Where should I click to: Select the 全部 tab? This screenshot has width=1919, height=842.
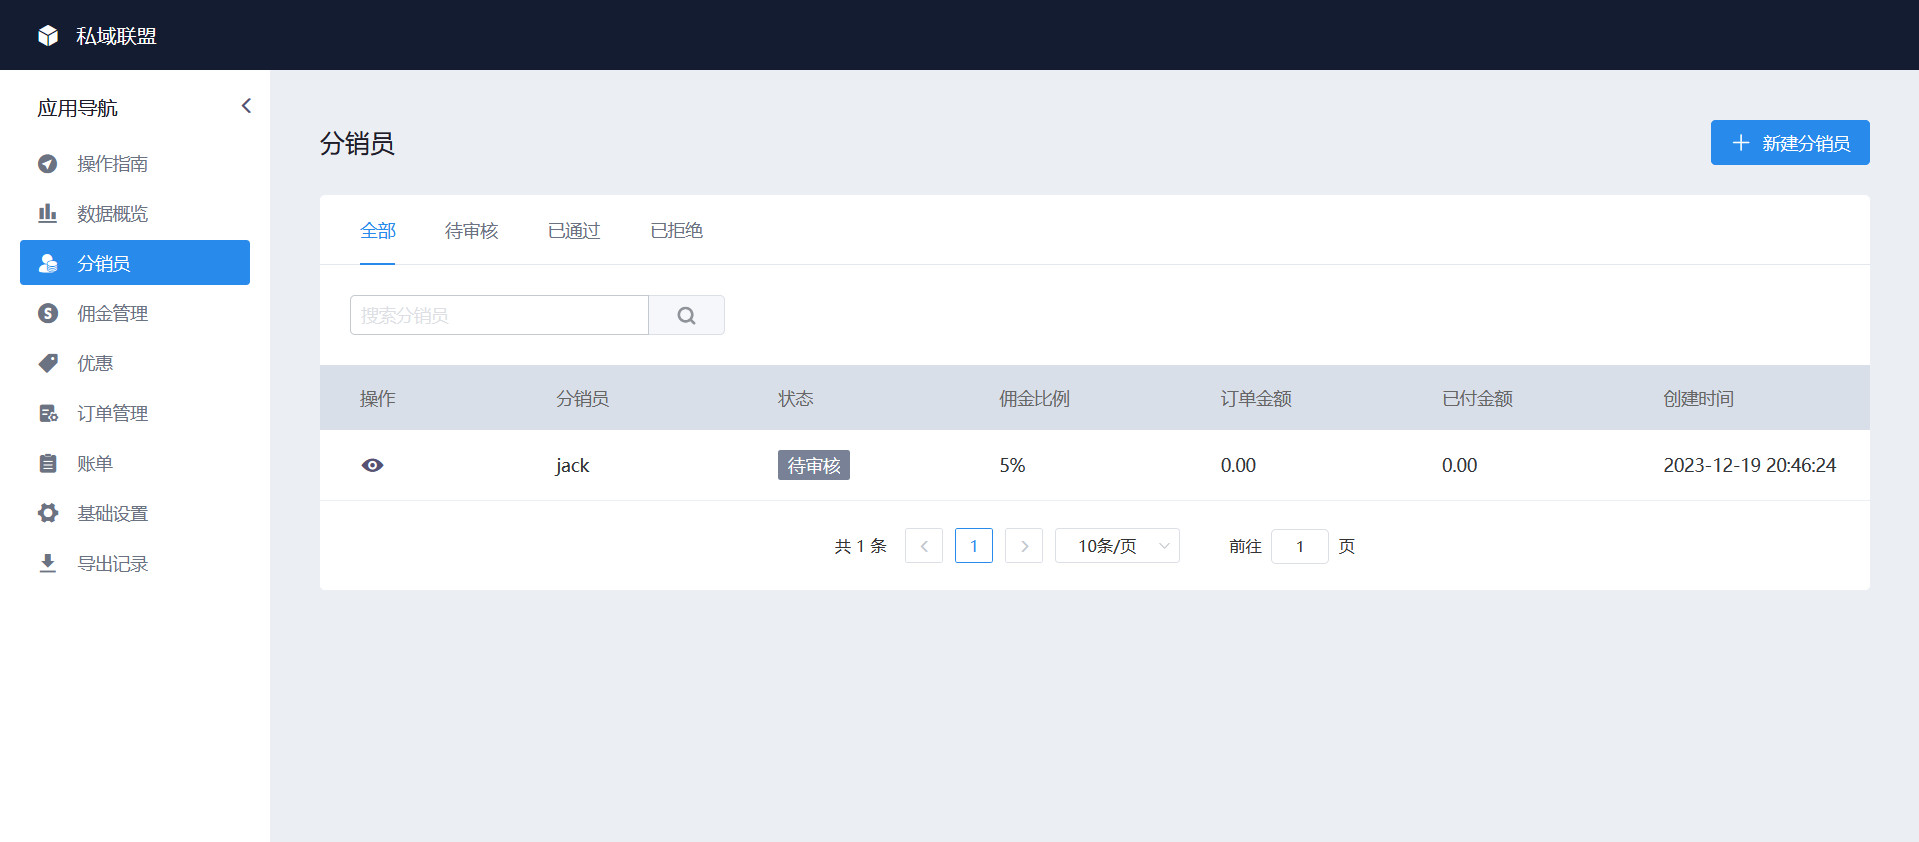tap(378, 231)
